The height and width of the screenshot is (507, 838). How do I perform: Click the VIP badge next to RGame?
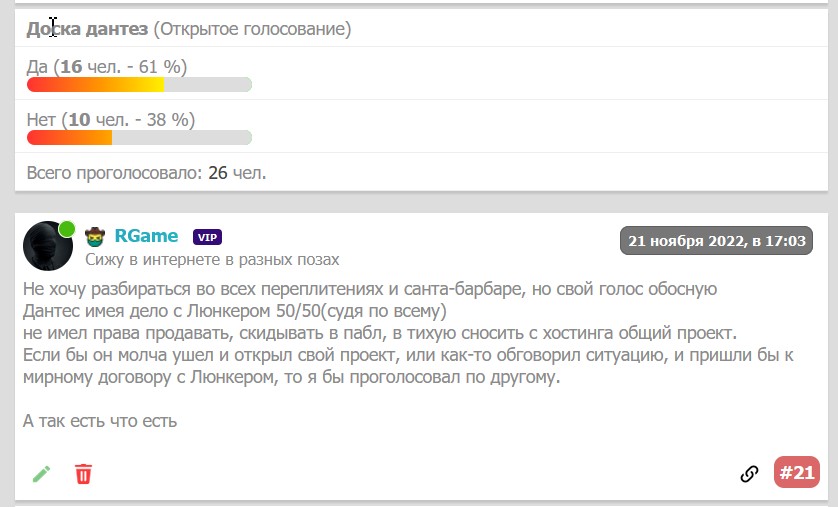coord(207,237)
